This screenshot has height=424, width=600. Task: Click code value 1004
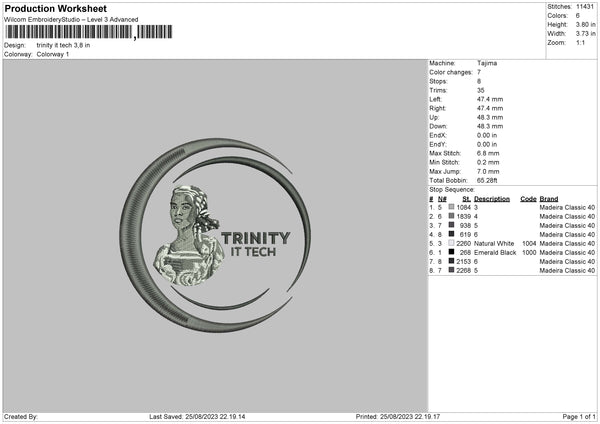(x=529, y=243)
